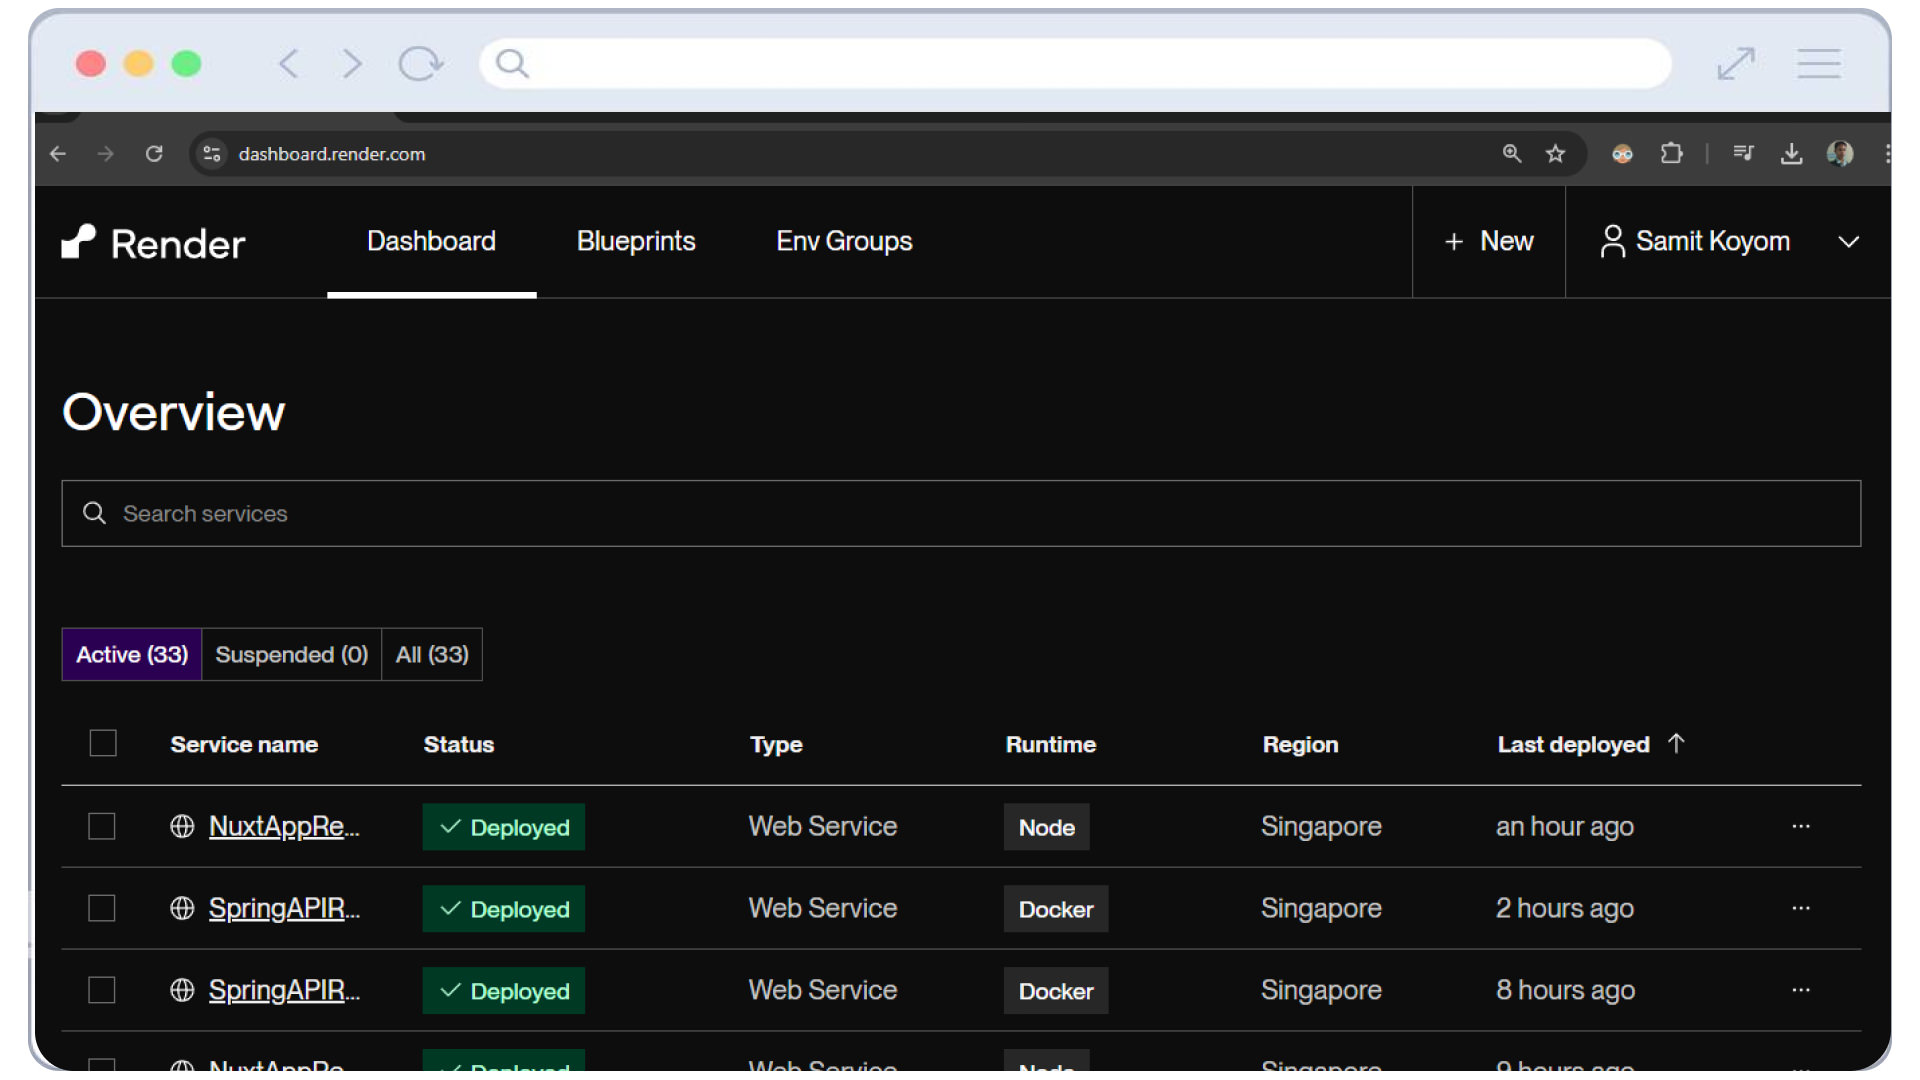Click the Env Groups menu item
This screenshot has height=1080, width=1920.
[844, 241]
